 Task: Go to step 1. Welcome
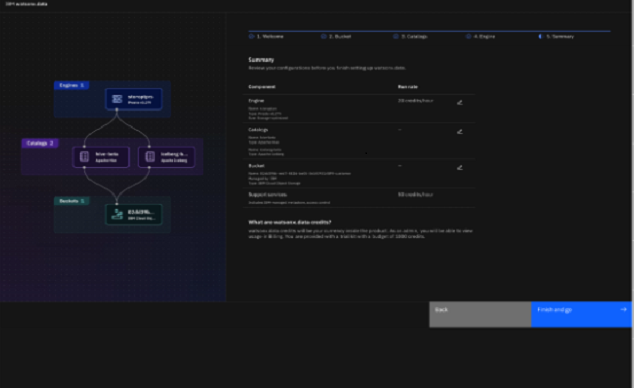coord(266,36)
